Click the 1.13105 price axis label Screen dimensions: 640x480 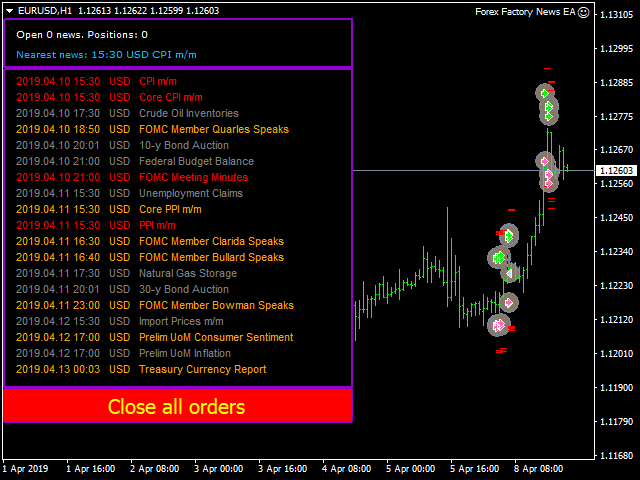(616, 15)
